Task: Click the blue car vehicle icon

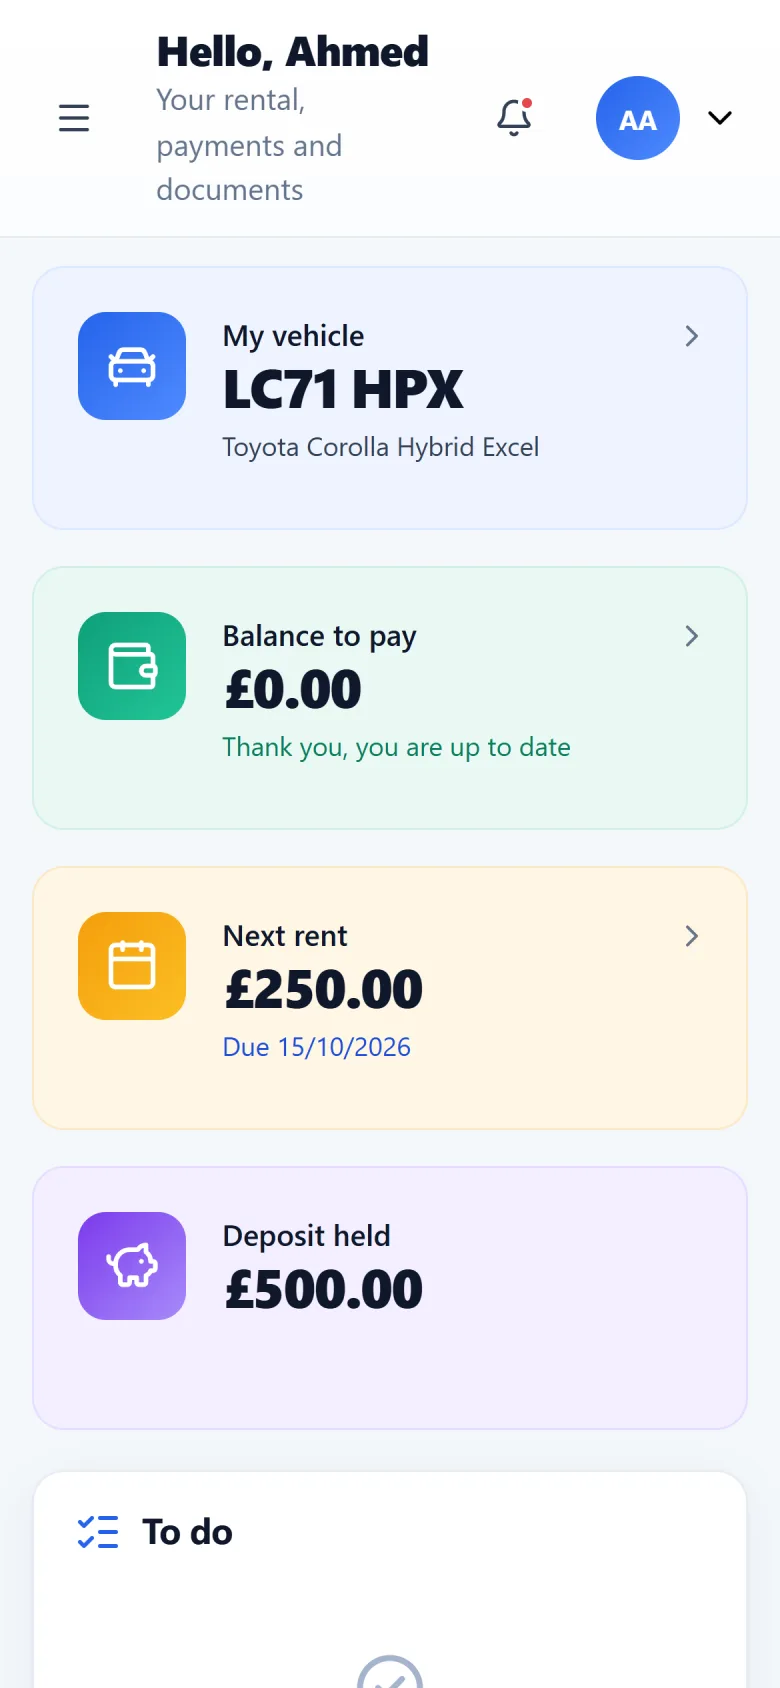Action: click(132, 366)
